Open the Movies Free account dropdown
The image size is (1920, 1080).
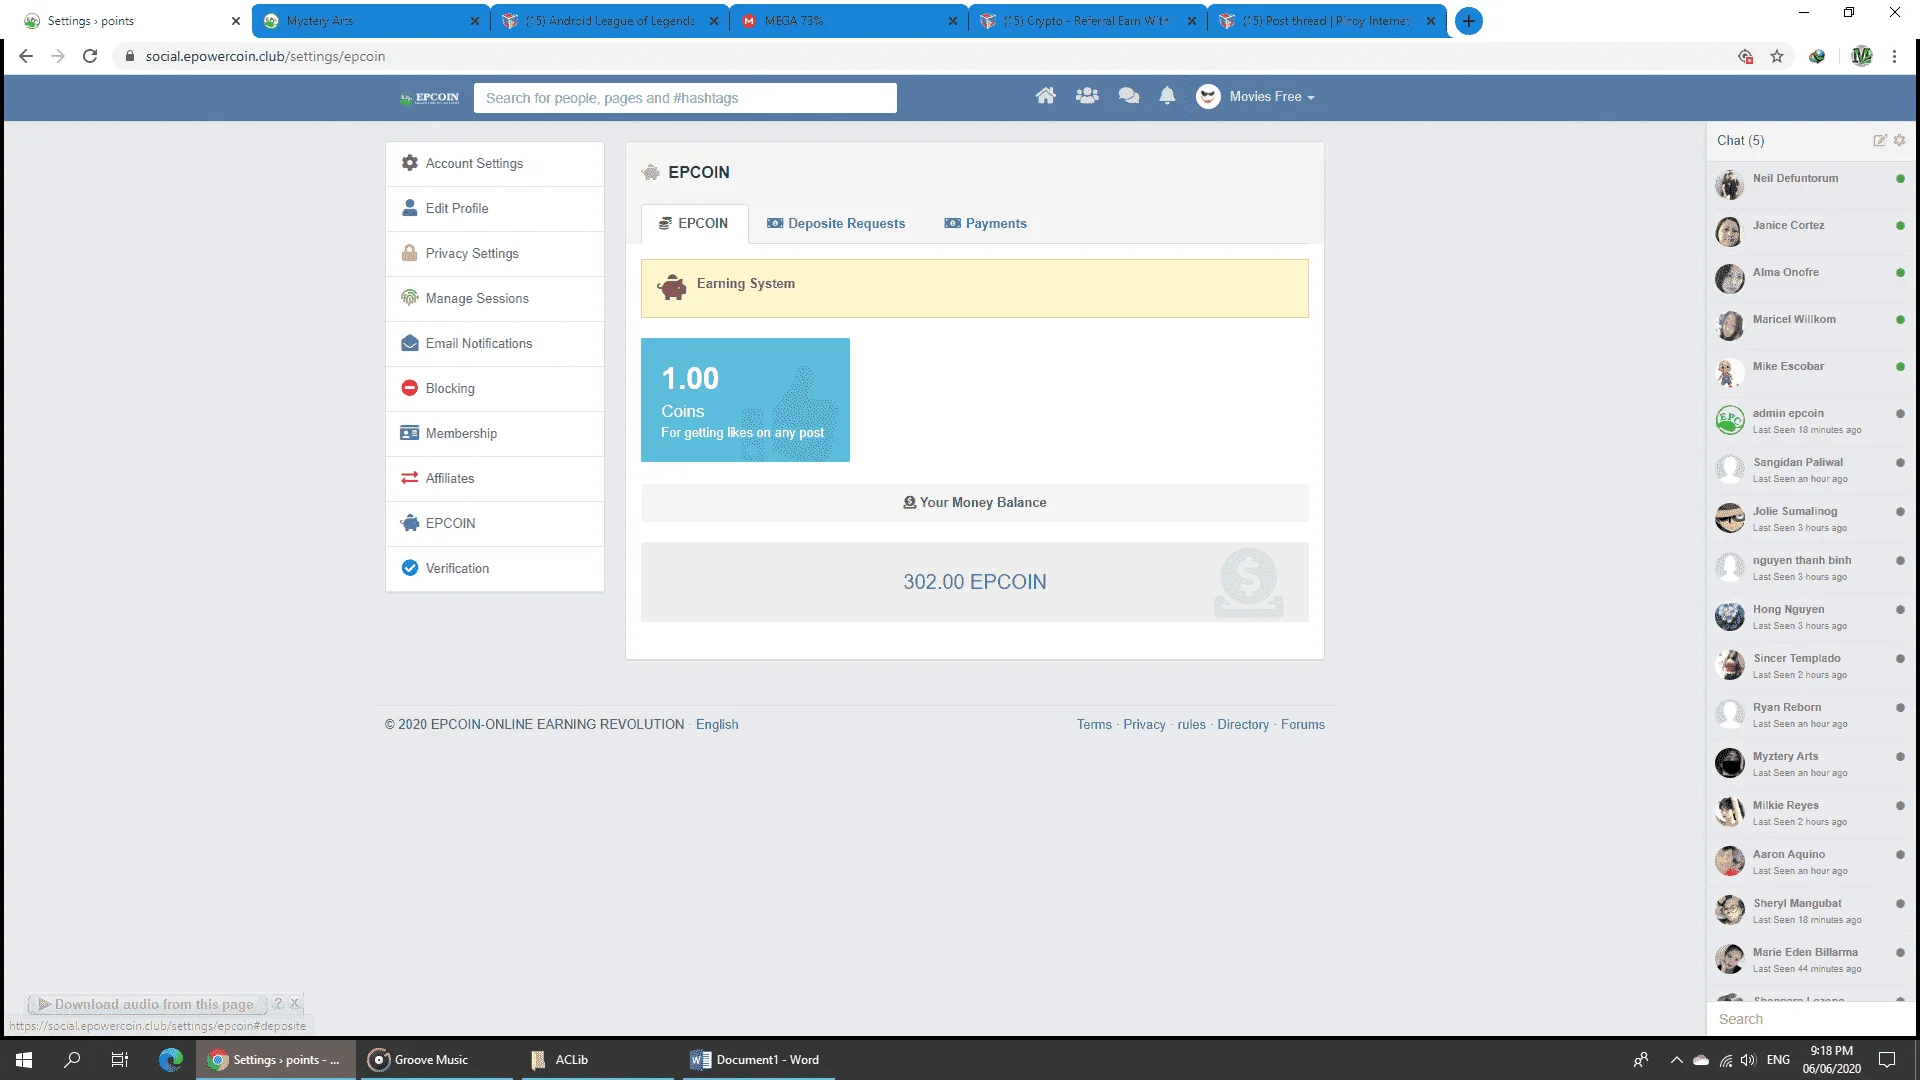tap(1271, 97)
